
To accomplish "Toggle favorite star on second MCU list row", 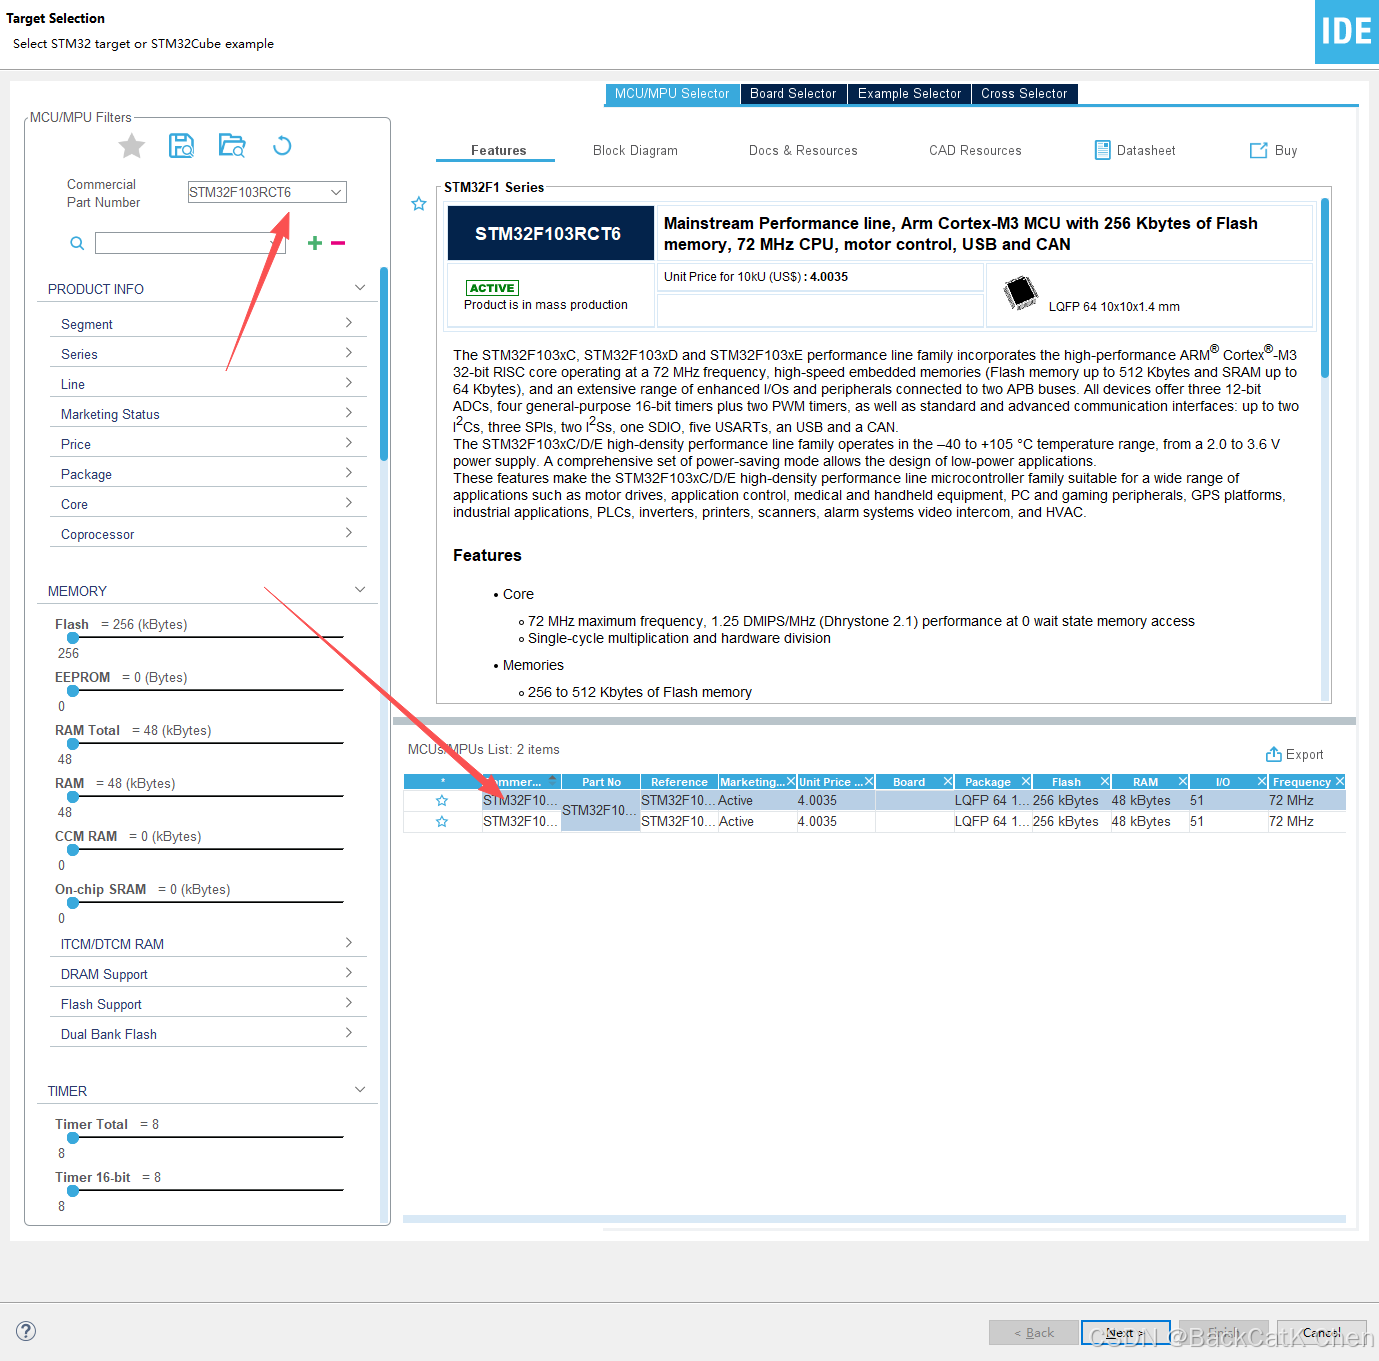I will [442, 822].
